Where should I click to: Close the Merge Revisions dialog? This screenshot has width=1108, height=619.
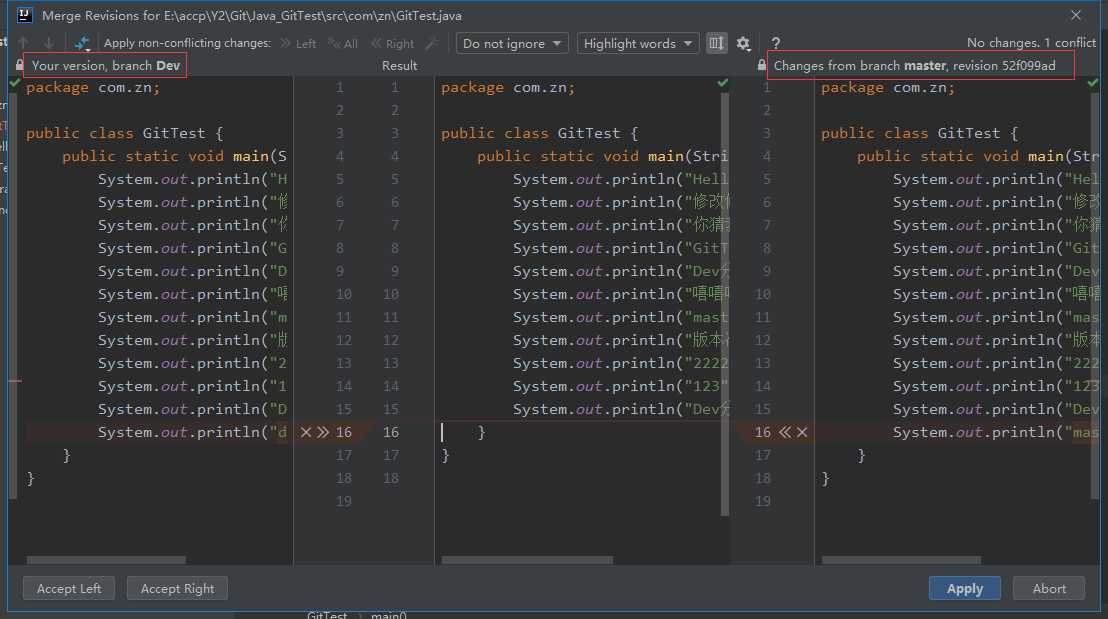coord(1075,15)
